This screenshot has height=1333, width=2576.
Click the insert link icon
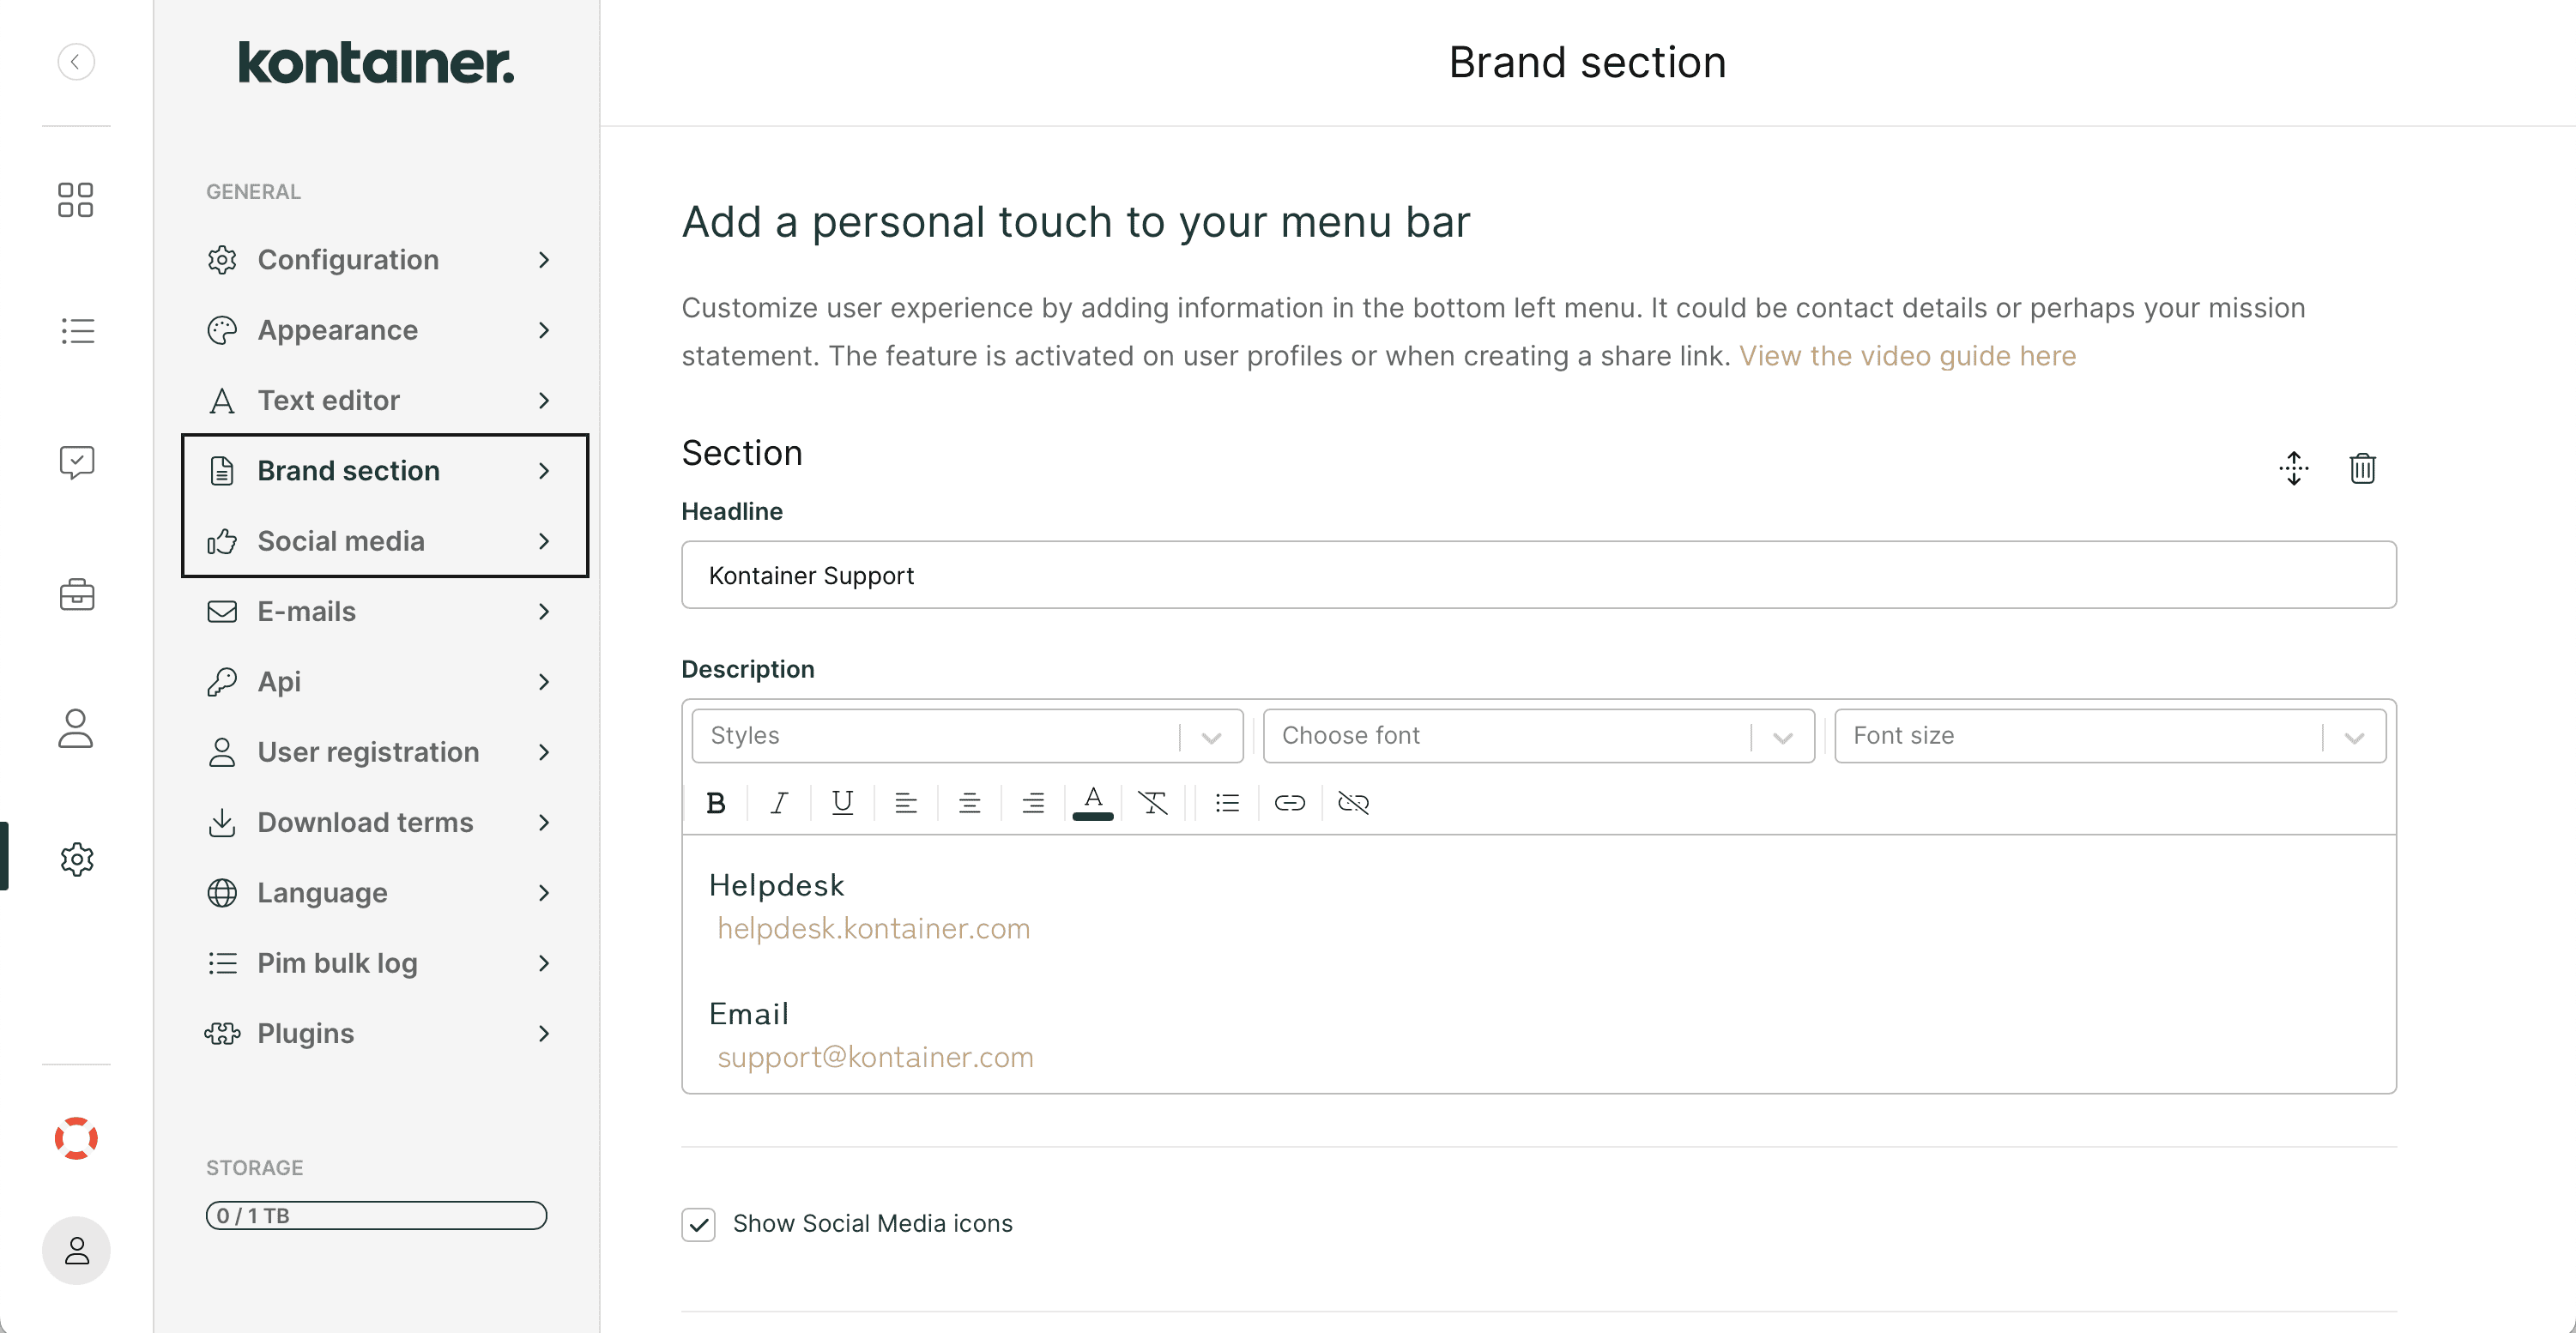click(1289, 801)
